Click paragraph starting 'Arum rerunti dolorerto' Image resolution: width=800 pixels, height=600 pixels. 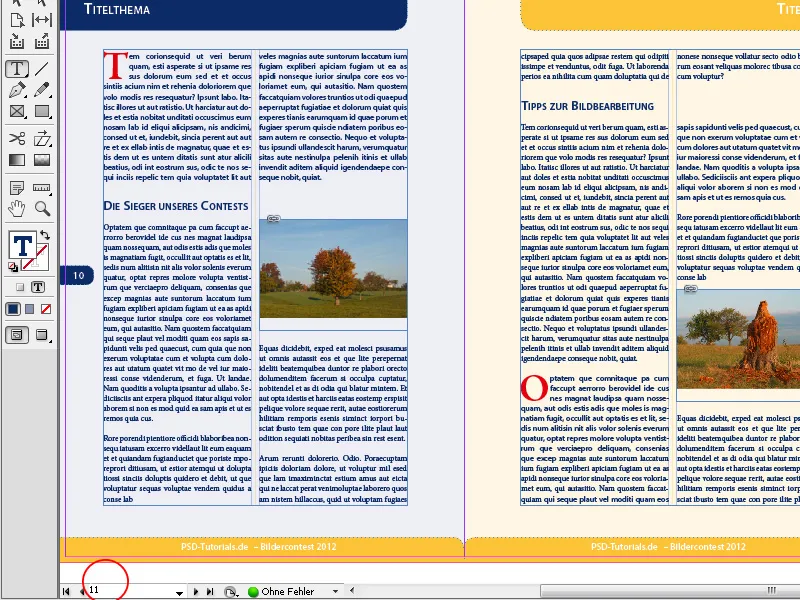[333, 479]
